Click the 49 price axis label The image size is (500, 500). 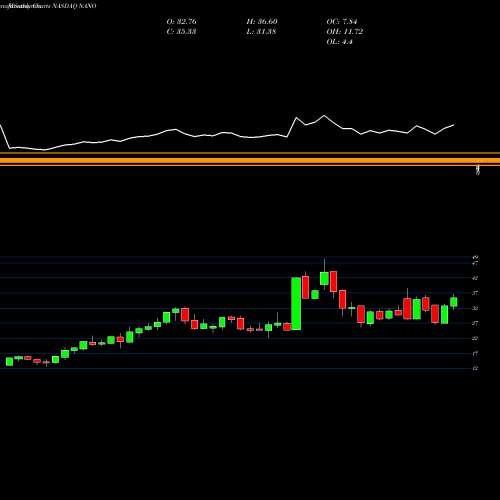(475, 257)
